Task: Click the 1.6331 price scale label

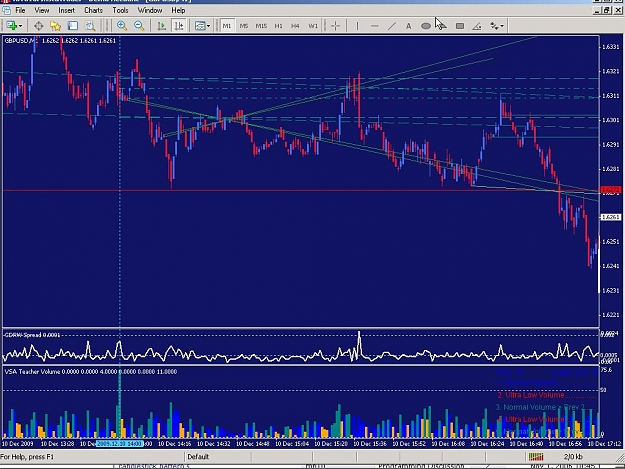Action: click(x=610, y=47)
